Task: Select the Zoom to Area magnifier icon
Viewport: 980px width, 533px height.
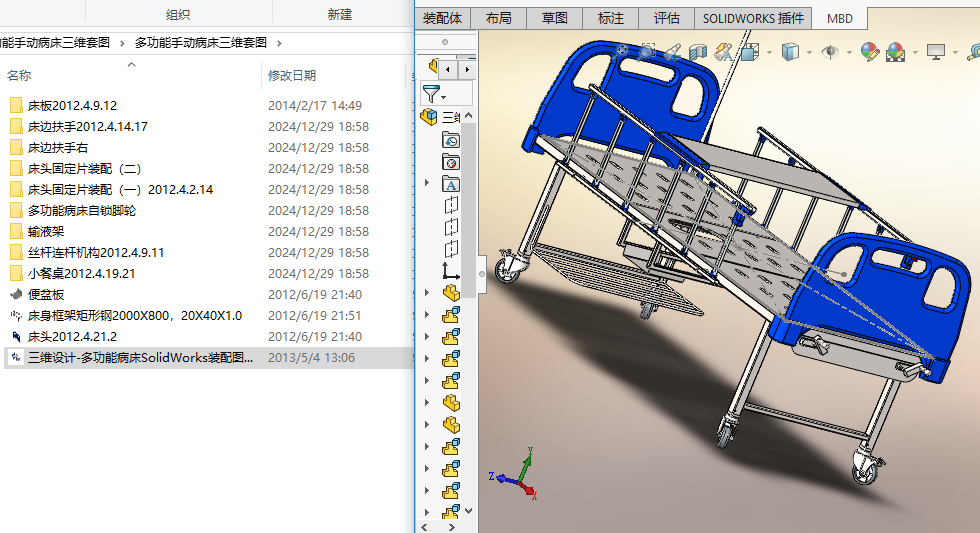Action: 648,51
